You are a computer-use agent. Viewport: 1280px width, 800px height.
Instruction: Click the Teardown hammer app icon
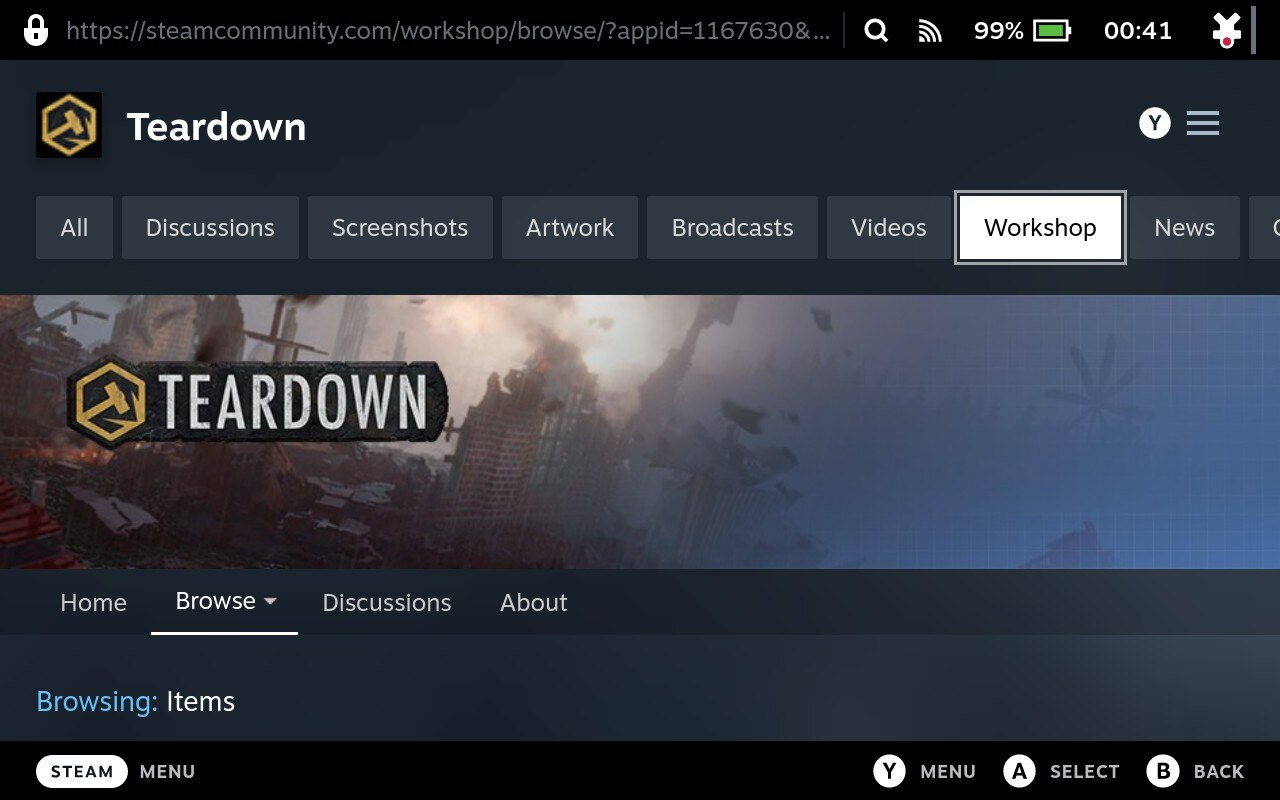[69, 125]
